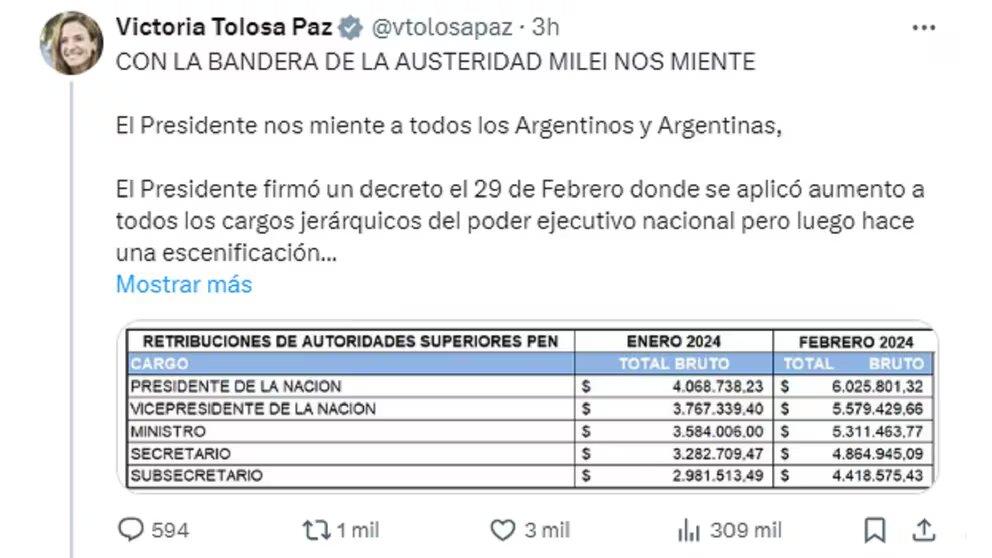Click the retweet arrows icon
This screenshot has height=558, width=992.
coord(316,530)
